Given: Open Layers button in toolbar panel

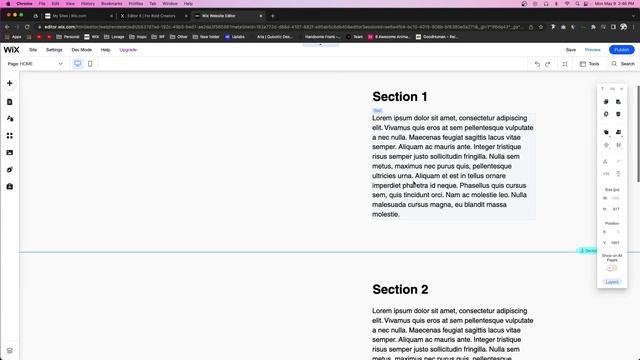Looking at the screenshot, I should pyautogui.click(x=612, y=282).
